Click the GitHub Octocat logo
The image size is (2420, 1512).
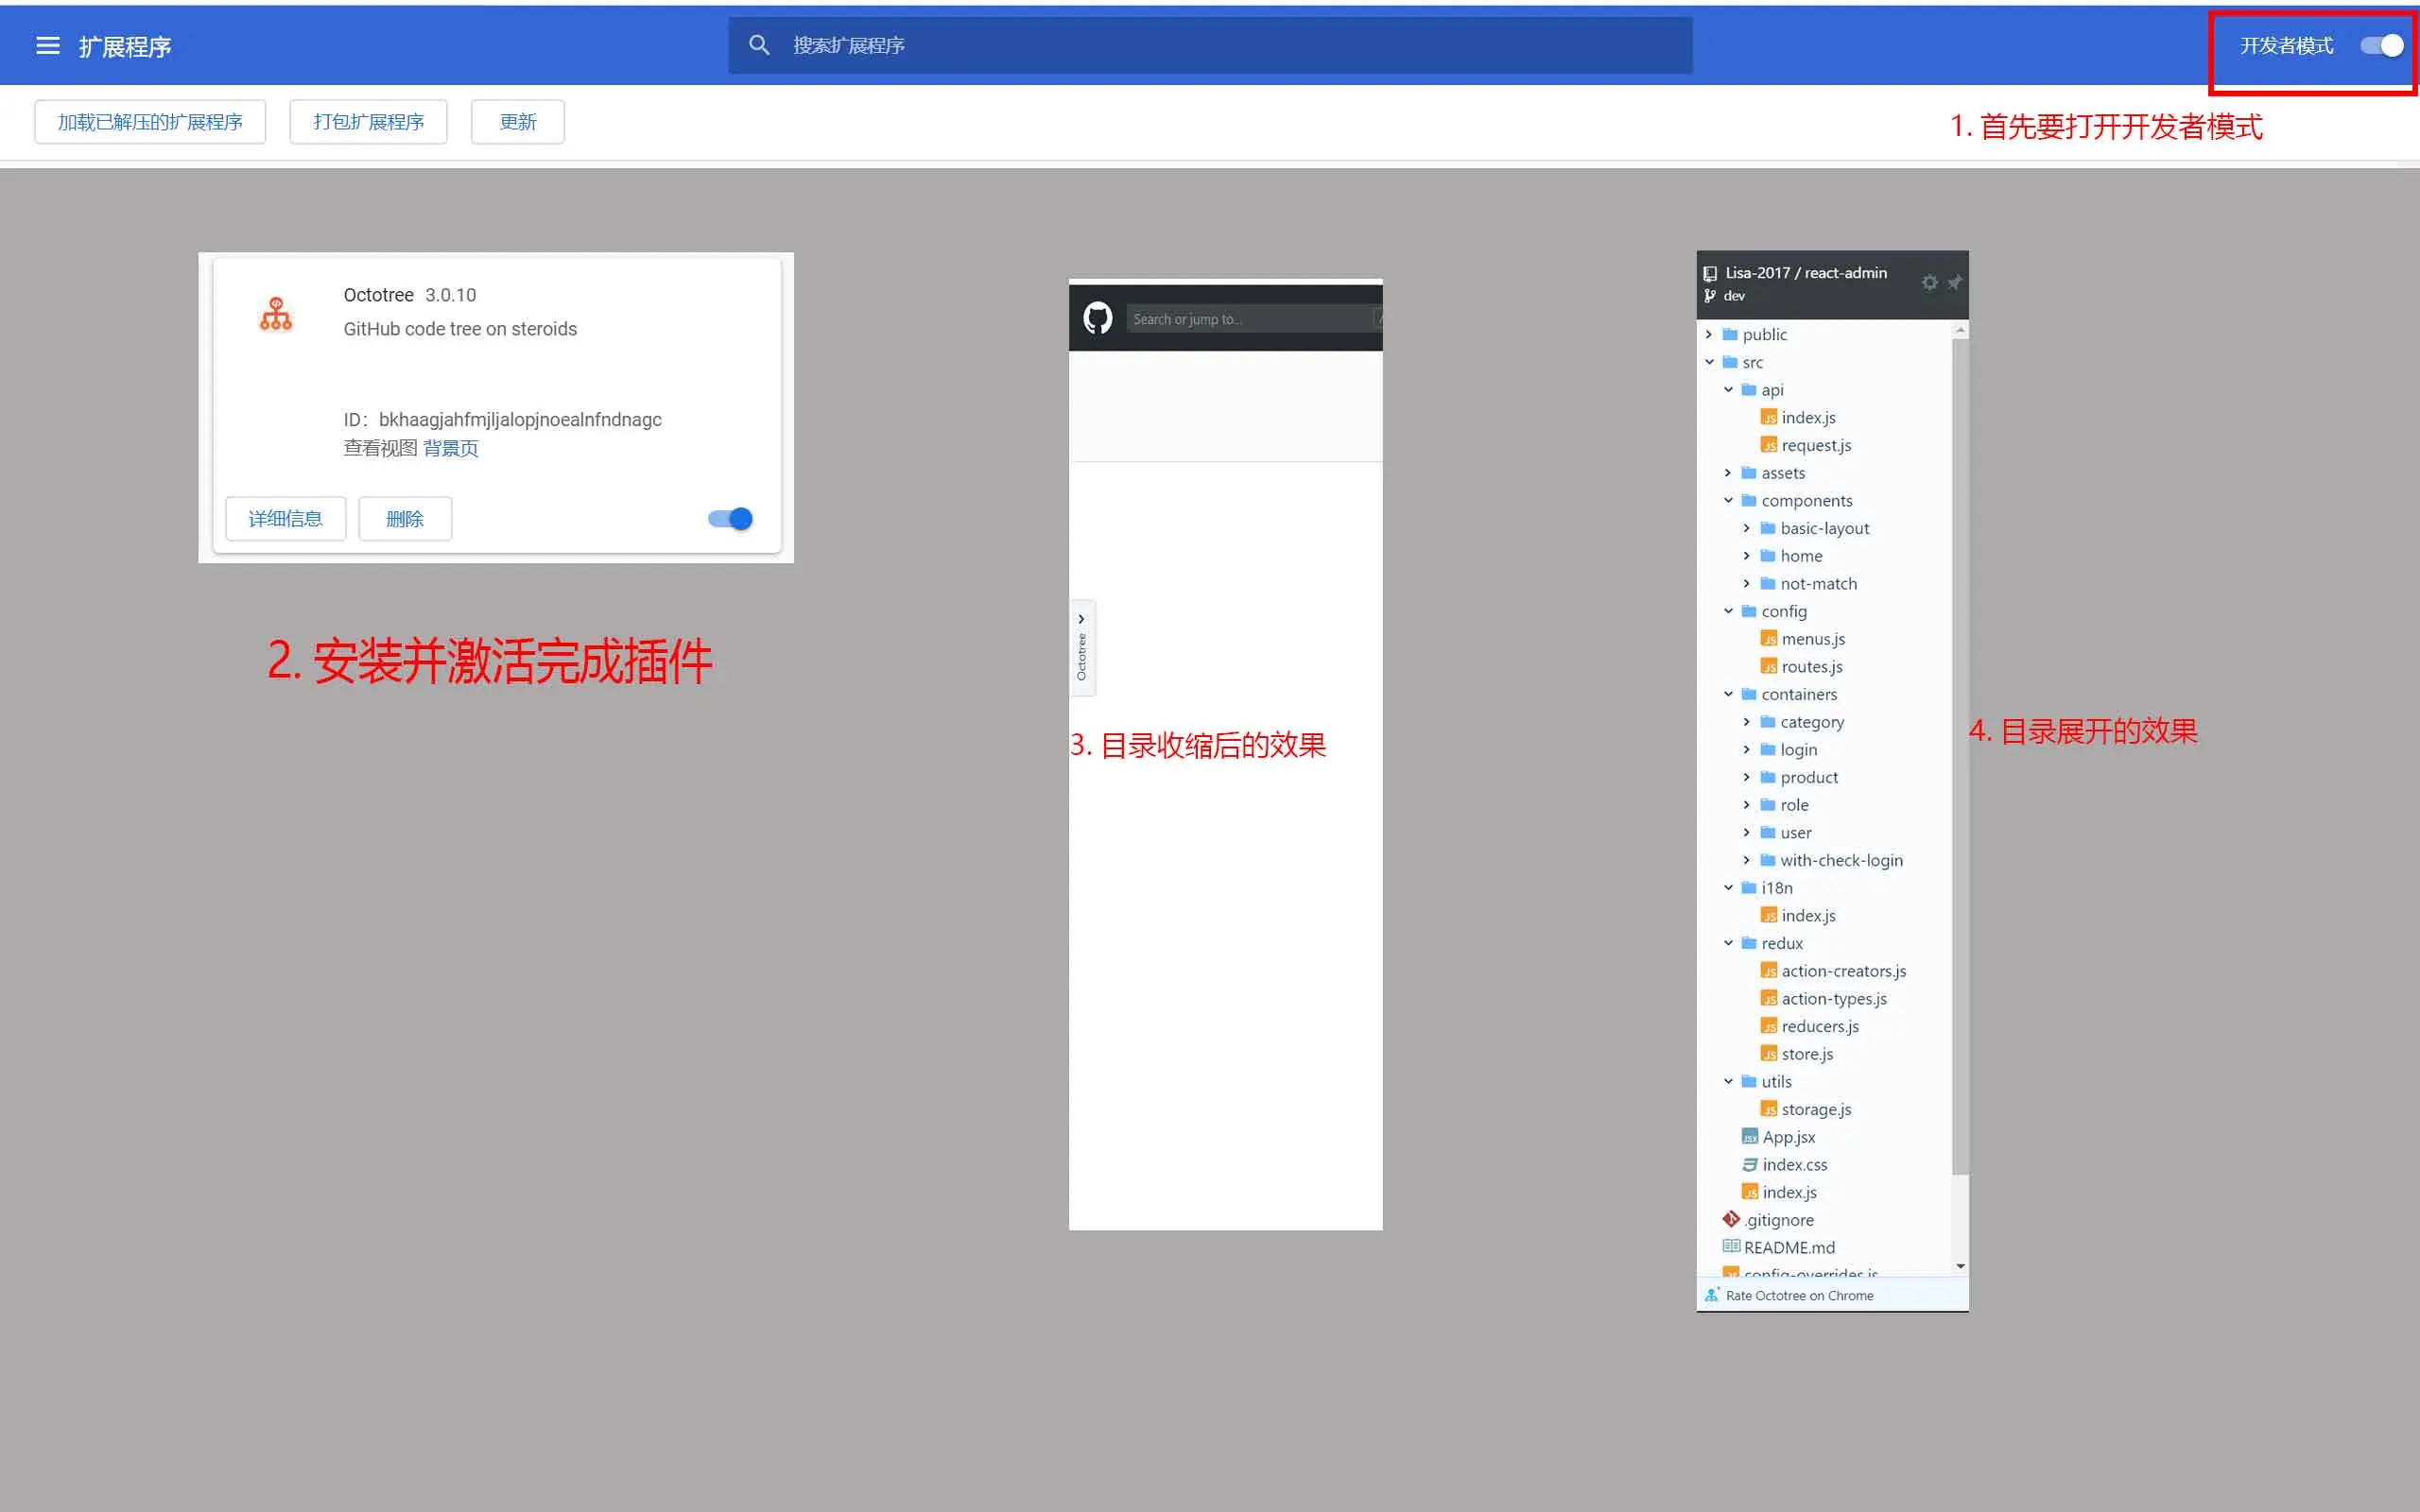(x=1097, y=318)
